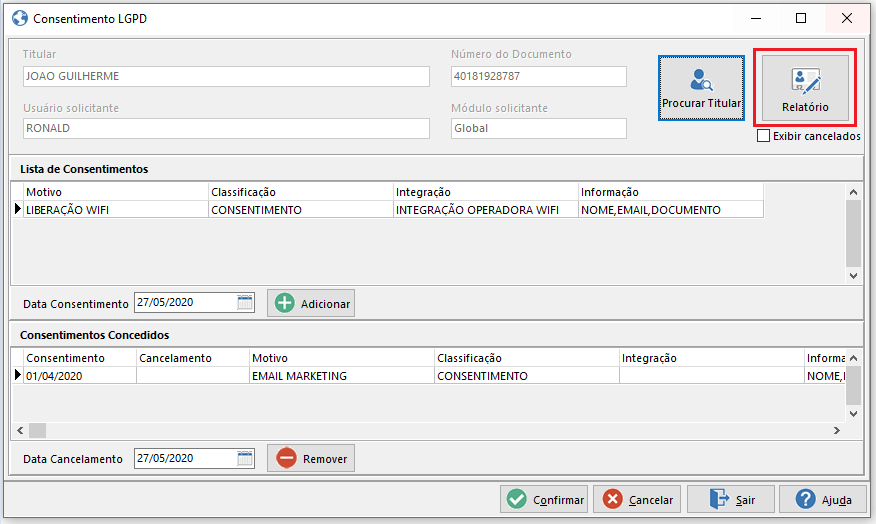The image size is (876, 524).
Task: Click the Cancelar button
Action: 637,499
